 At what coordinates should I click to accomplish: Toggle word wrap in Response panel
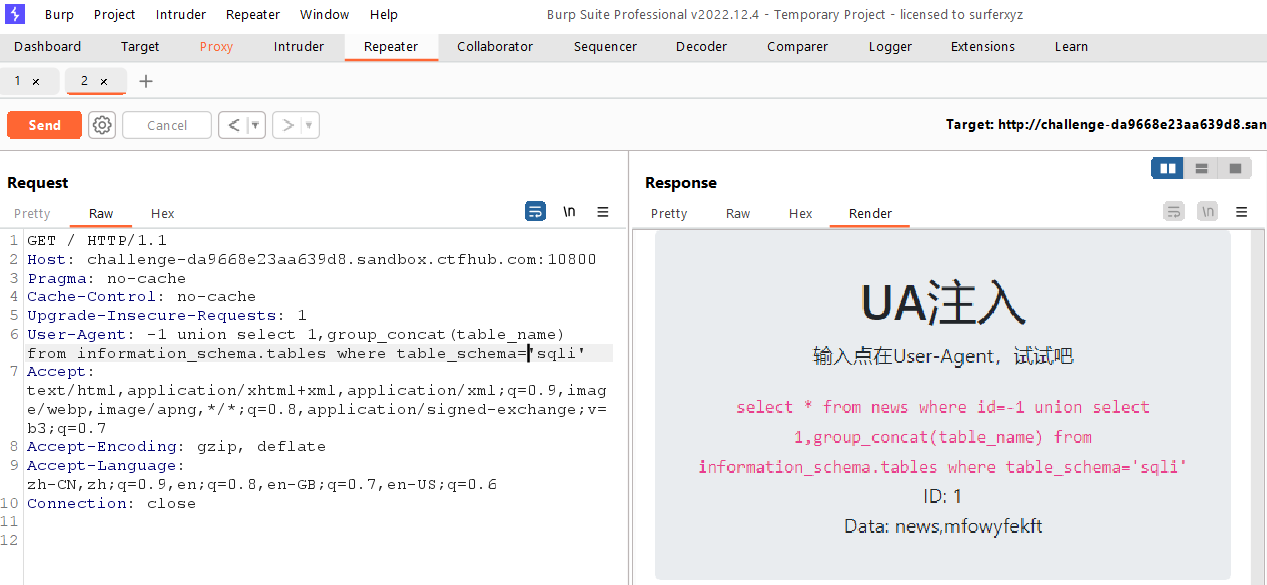[1174, 212]
